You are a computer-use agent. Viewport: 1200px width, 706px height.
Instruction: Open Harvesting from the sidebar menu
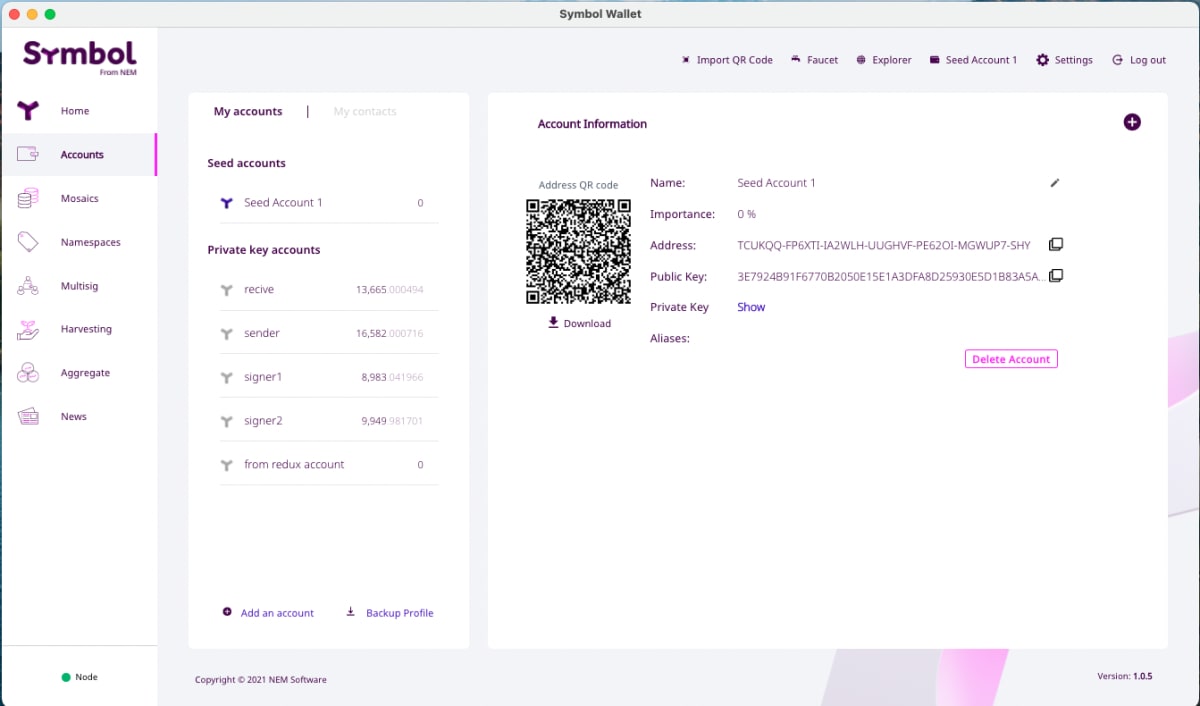click(x=86, y=329)
